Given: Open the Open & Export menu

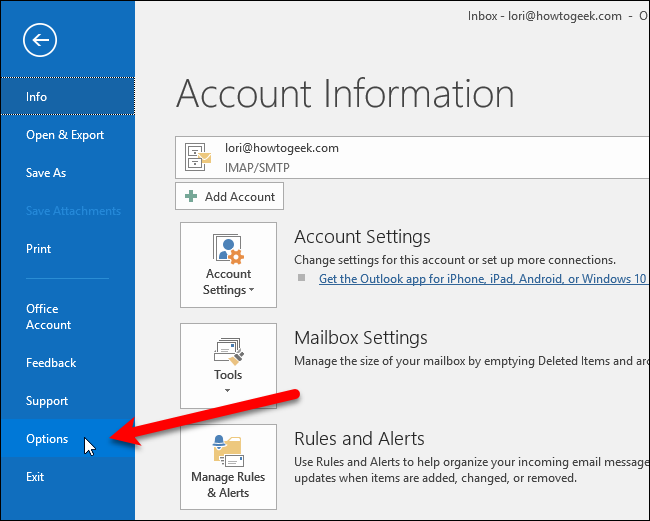Looking at the screenshot, I should [x=65, y=135].
